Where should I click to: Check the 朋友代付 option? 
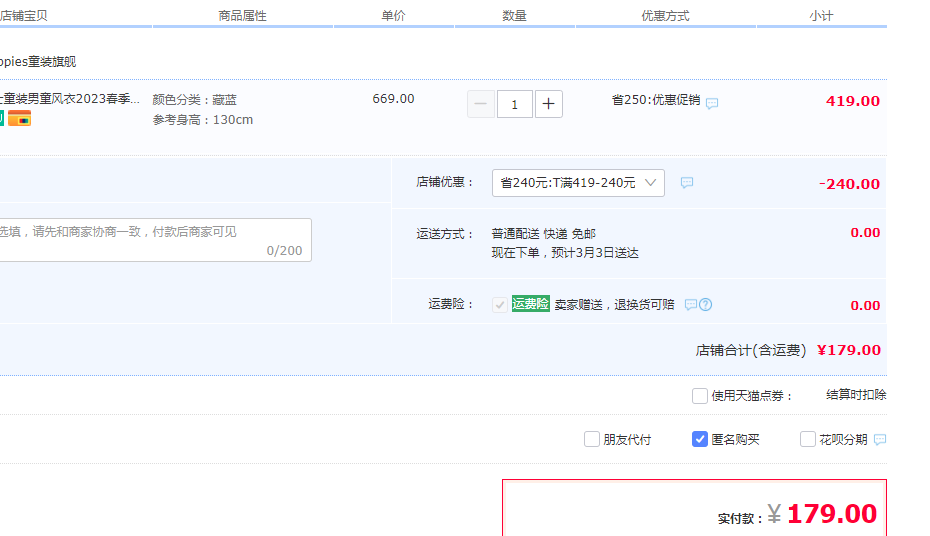592,439
